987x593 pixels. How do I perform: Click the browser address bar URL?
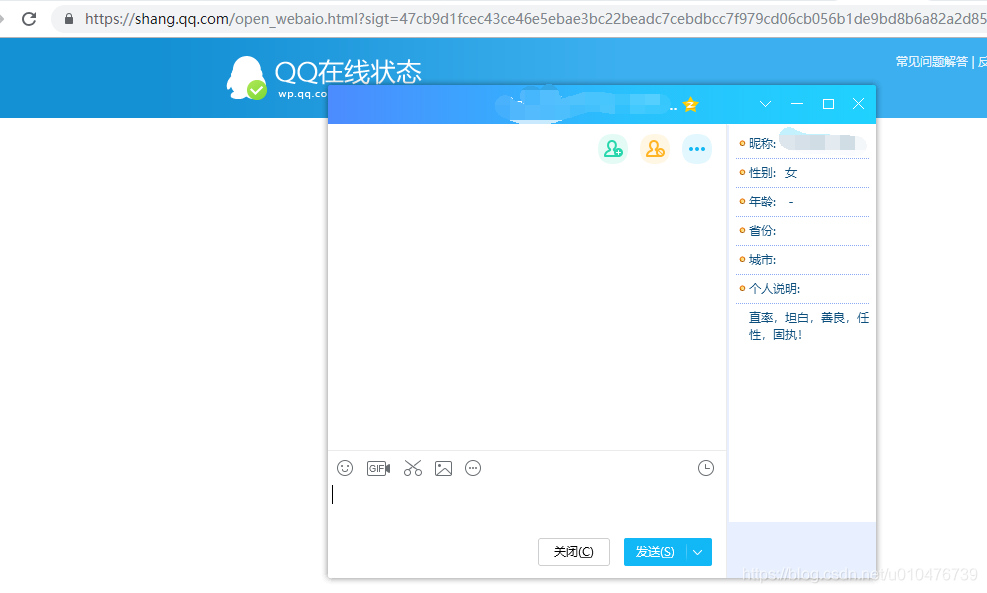535,19
